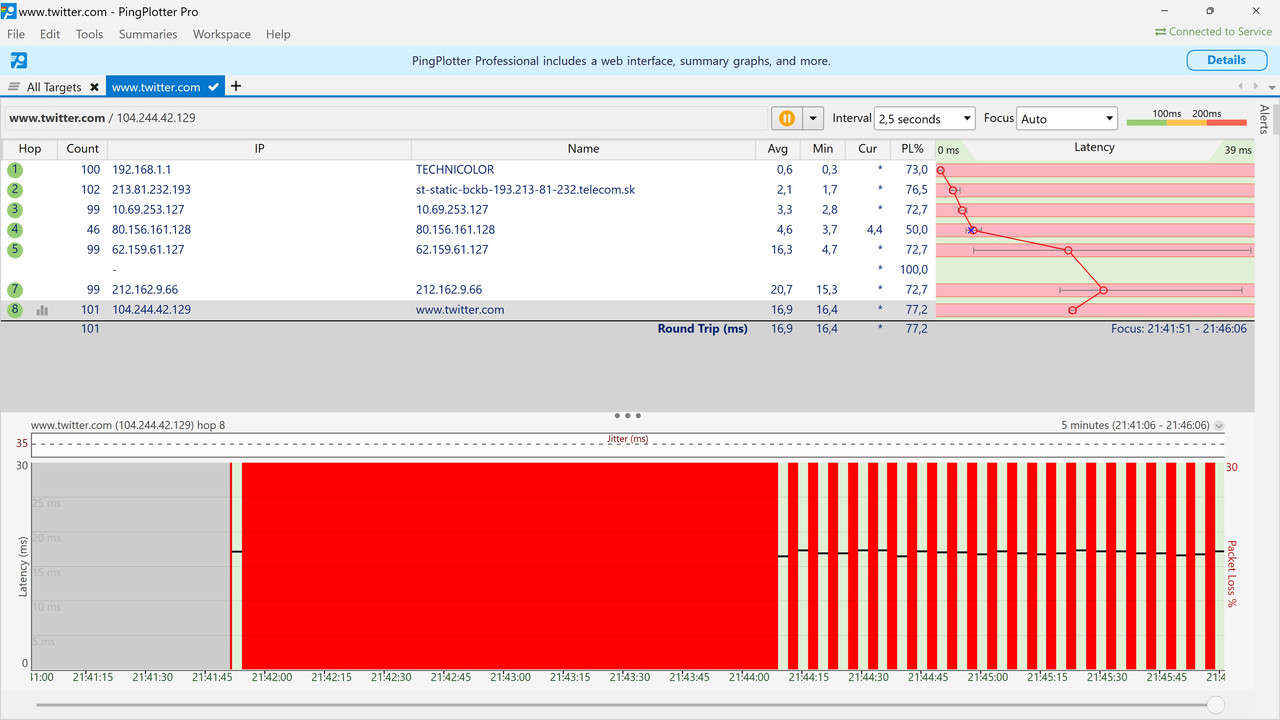This screenshot has width=1280, height=720.
Task: Select hop 2 green circle icon
Action: point(15,190)
